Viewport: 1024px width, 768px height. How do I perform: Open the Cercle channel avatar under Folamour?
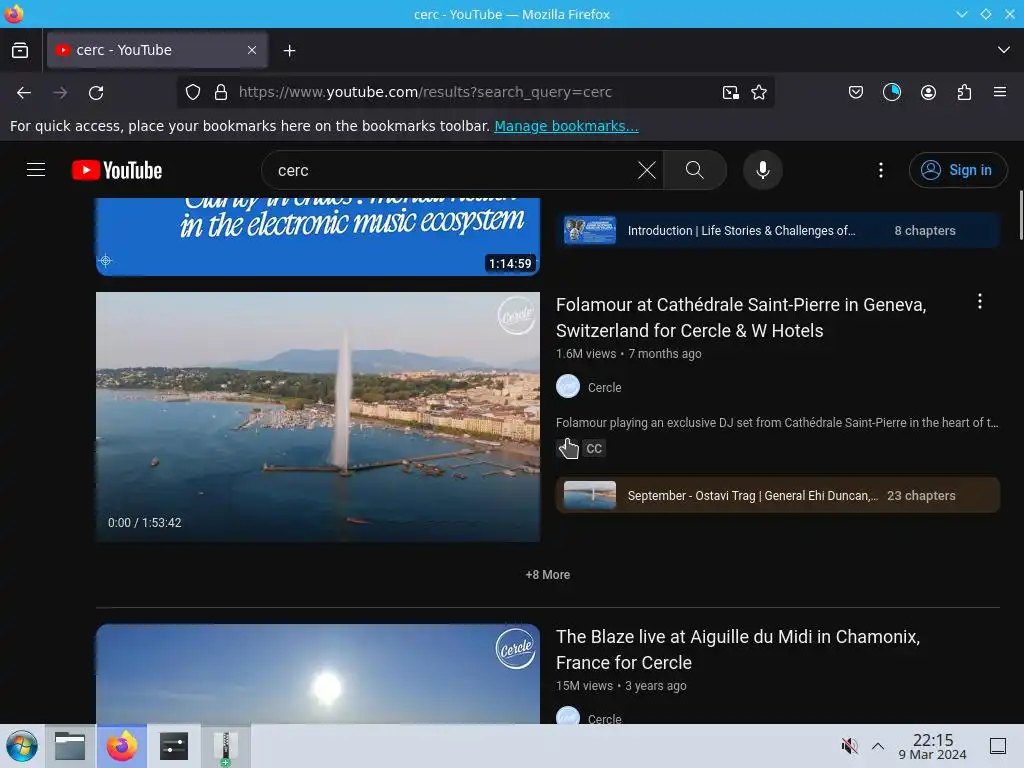pyautogui.click(x=568, y=387)
